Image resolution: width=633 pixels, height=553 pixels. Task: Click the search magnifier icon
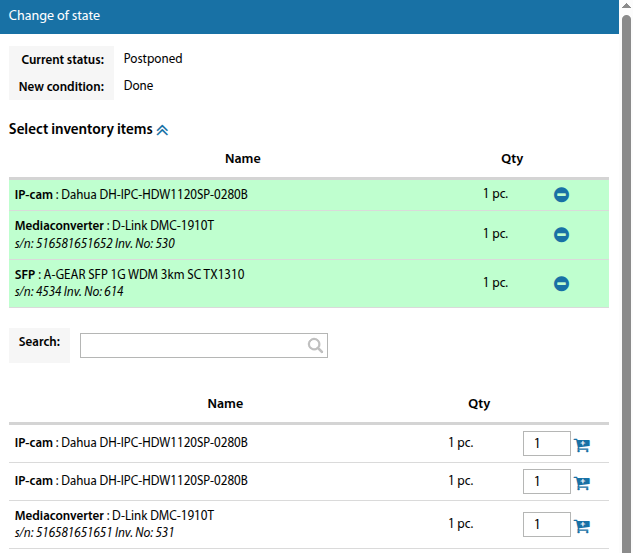pos(315,346)
